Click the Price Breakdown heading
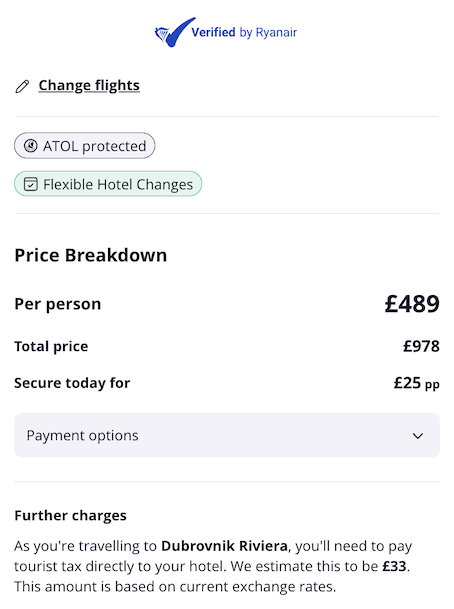 pos(91,255)
